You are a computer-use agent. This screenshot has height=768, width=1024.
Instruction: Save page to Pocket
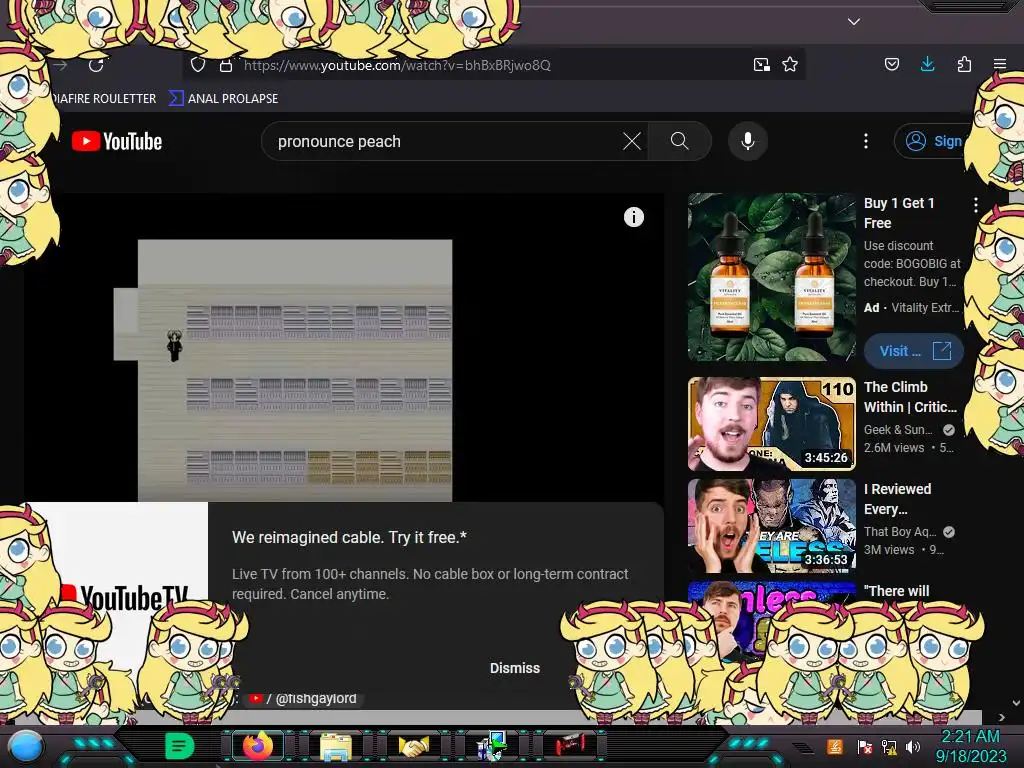(x=891, y=64)
